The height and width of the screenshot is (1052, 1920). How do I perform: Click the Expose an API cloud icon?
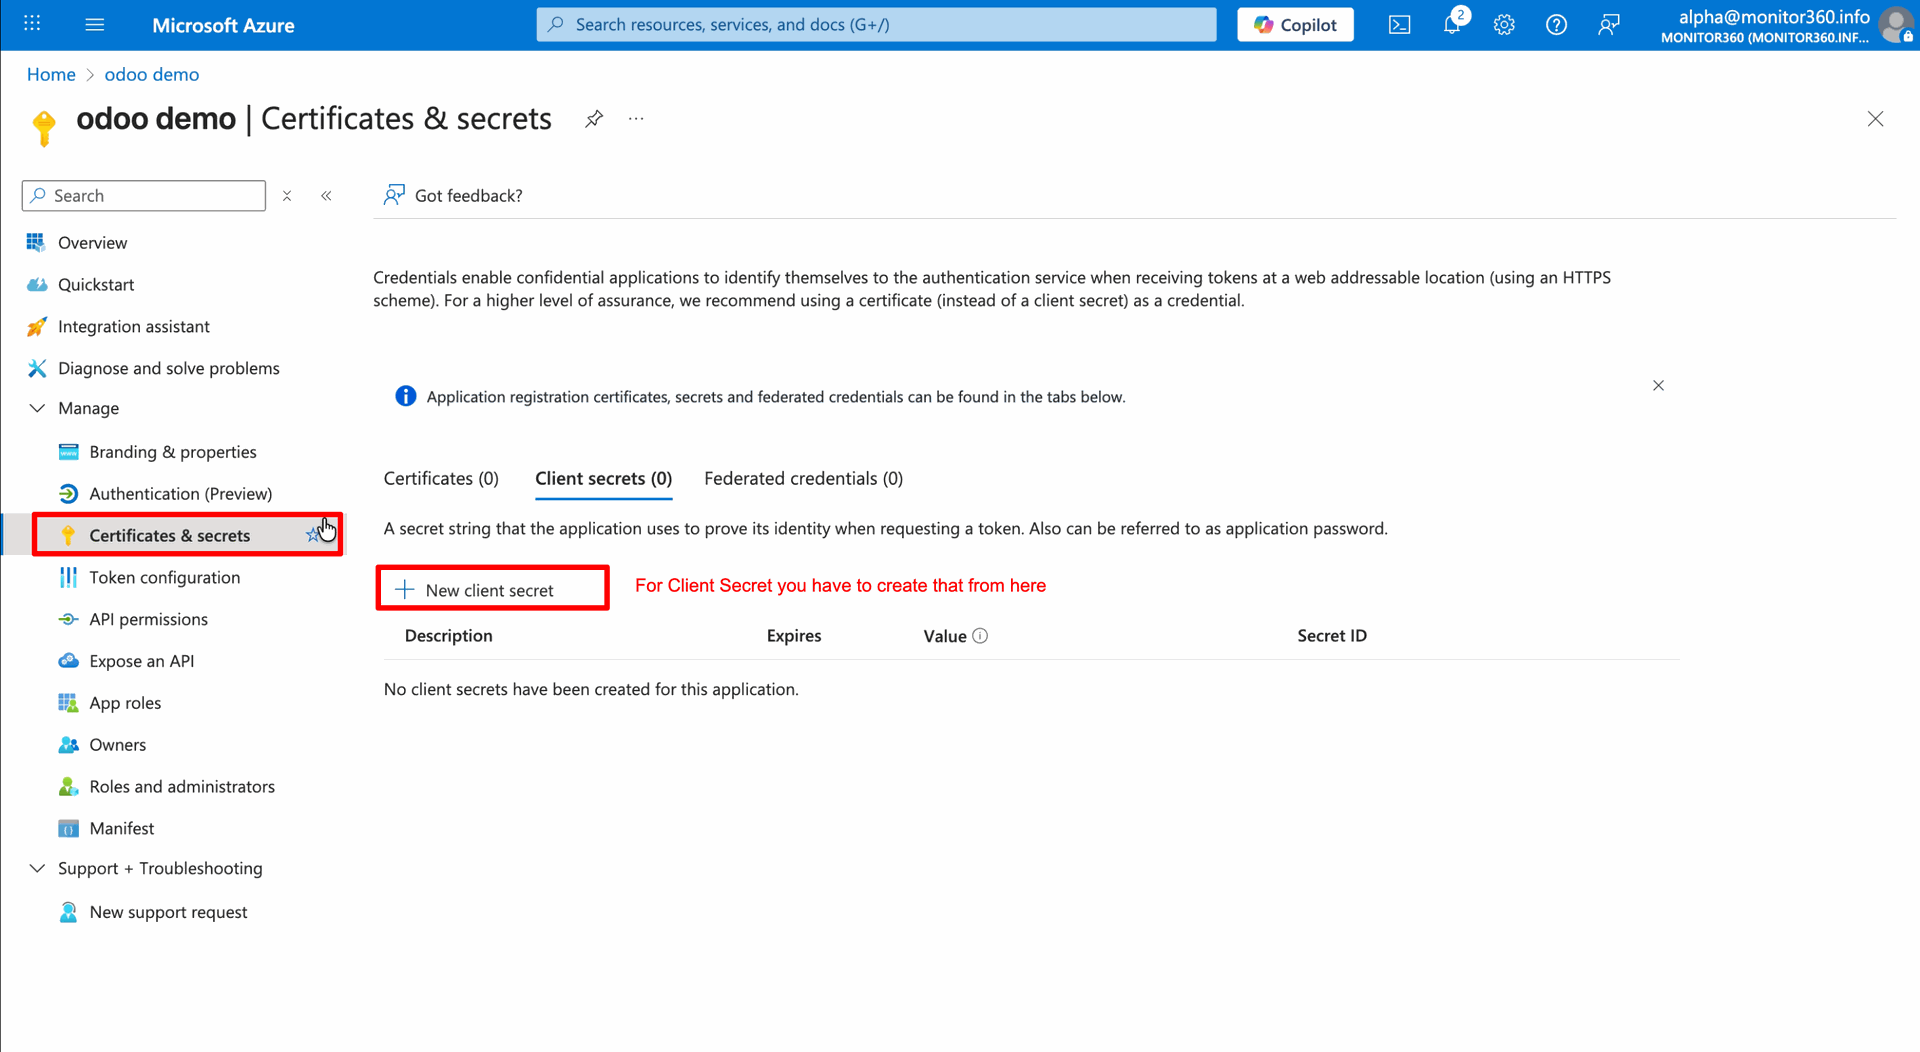coord(68,661)
